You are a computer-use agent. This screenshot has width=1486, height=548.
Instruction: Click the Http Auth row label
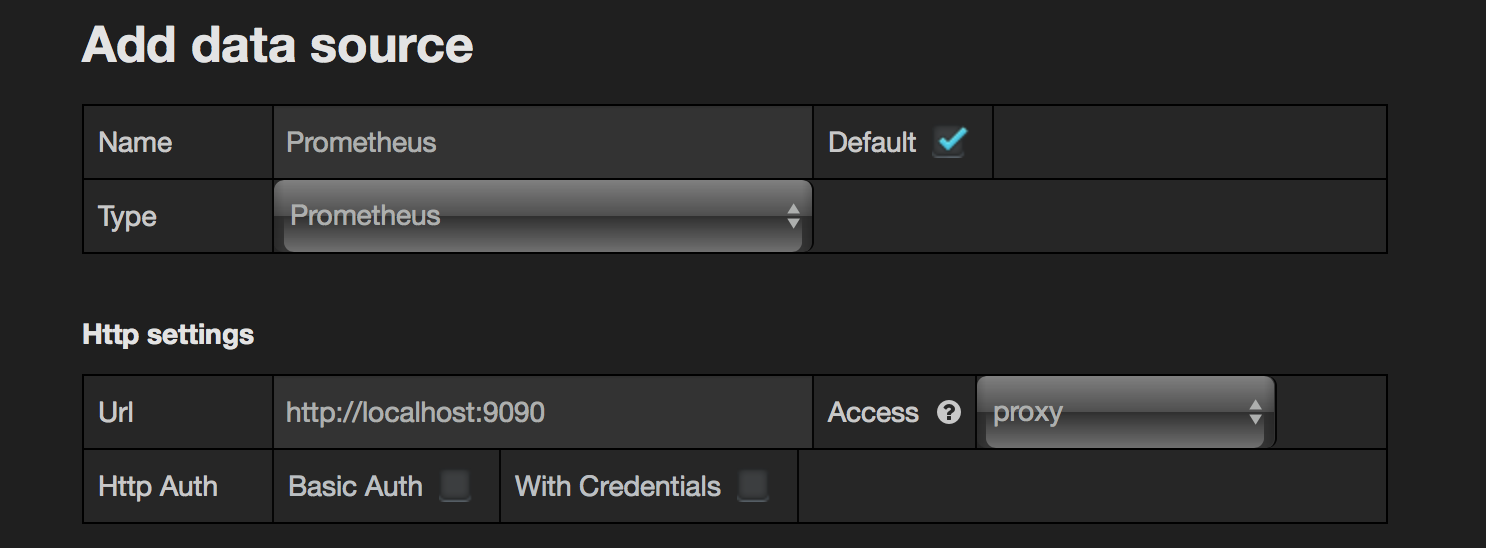click(x=158, y=486)
